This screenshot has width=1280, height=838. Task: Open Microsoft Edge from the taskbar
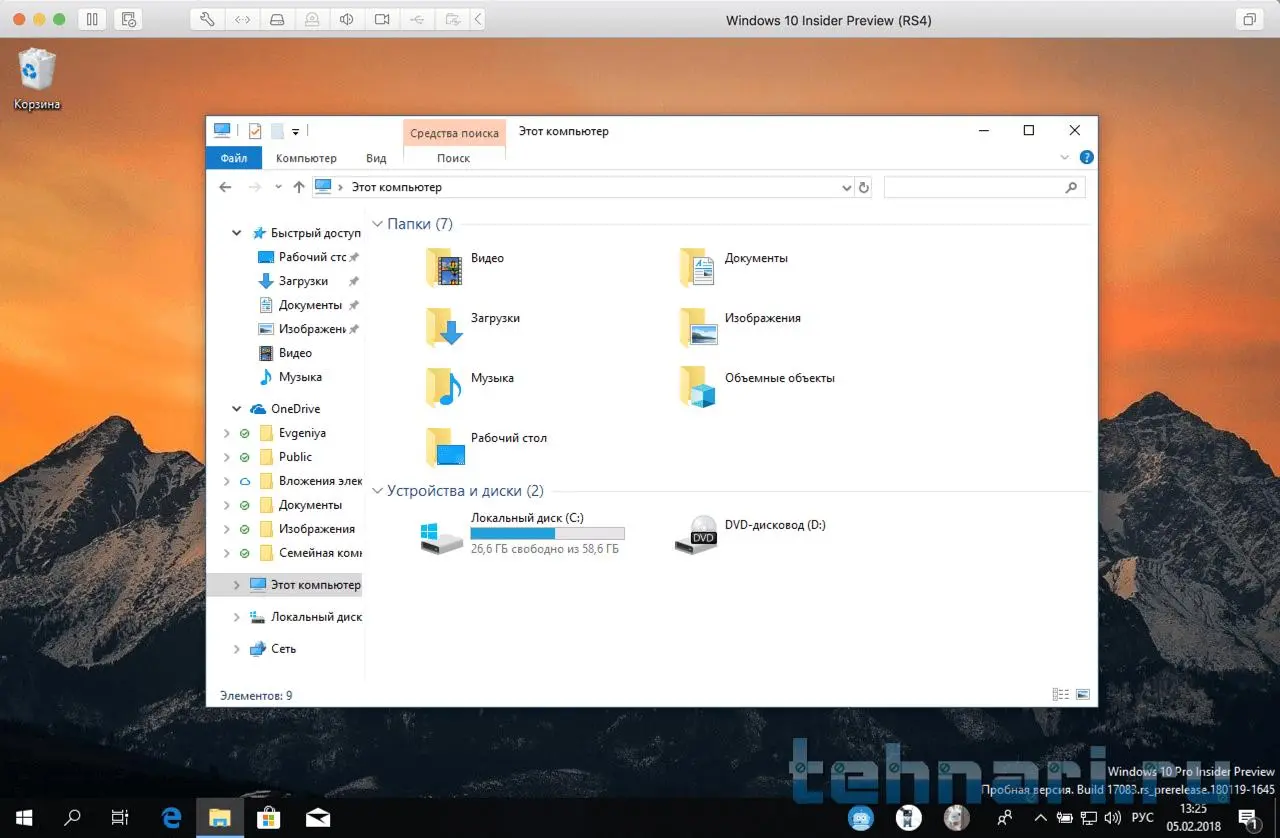[x=171, y=818]
